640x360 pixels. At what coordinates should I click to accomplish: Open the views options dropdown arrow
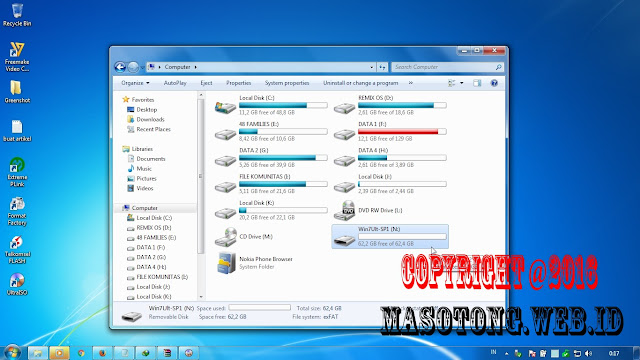pos(462,83)
